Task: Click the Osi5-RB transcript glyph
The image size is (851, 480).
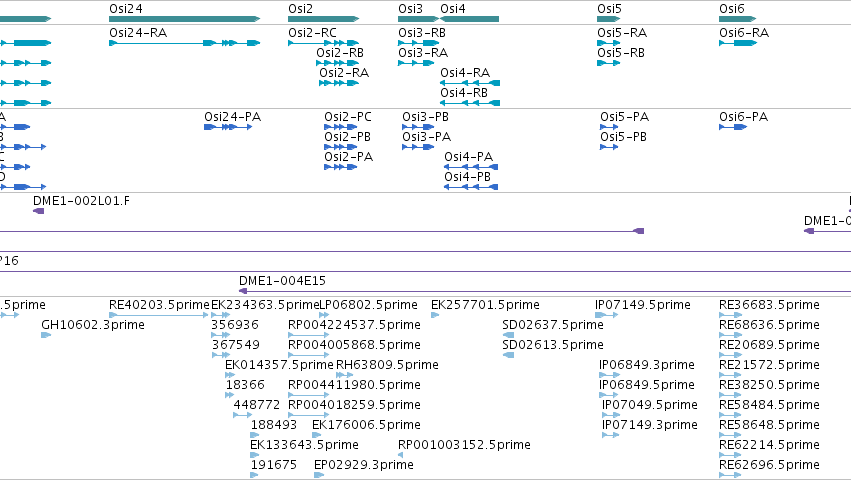Action: pyautogui.click(x=608, y=63)
